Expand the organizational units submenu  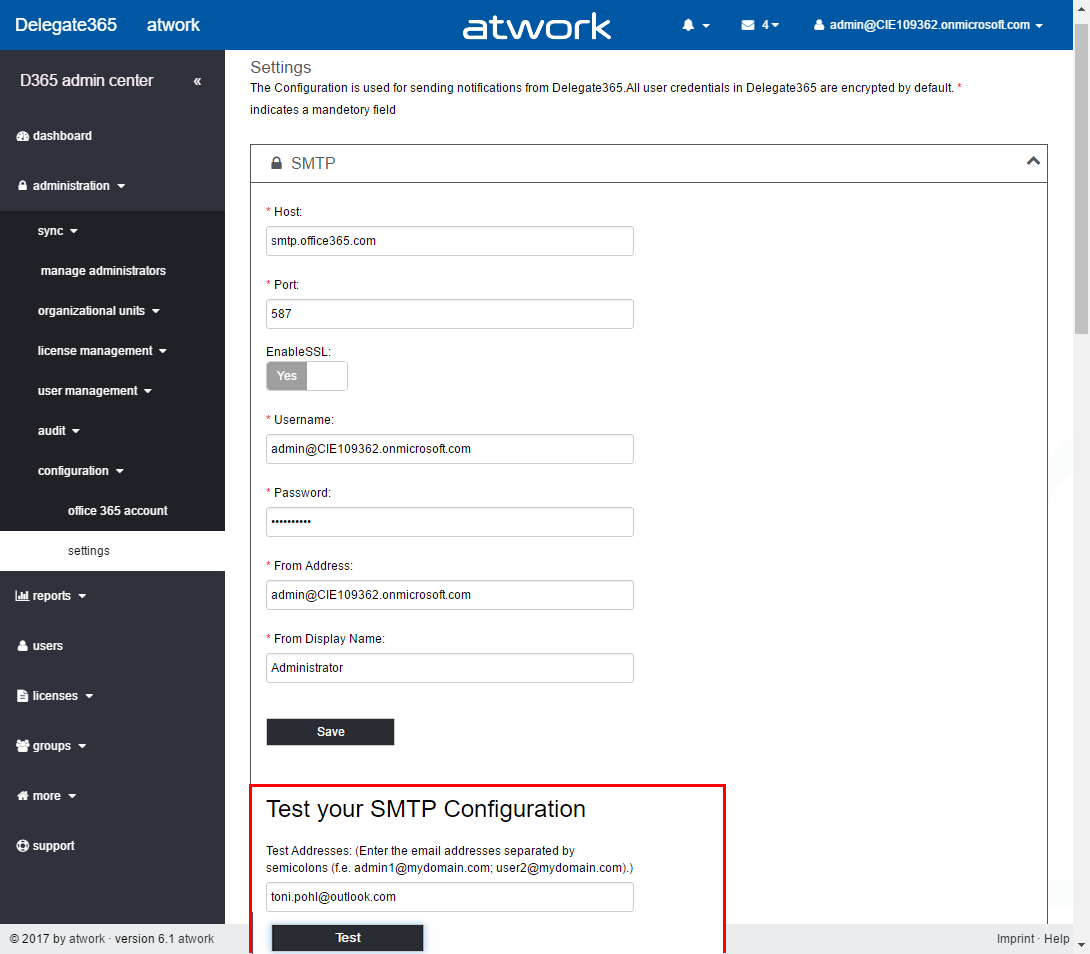click(98, 311)
